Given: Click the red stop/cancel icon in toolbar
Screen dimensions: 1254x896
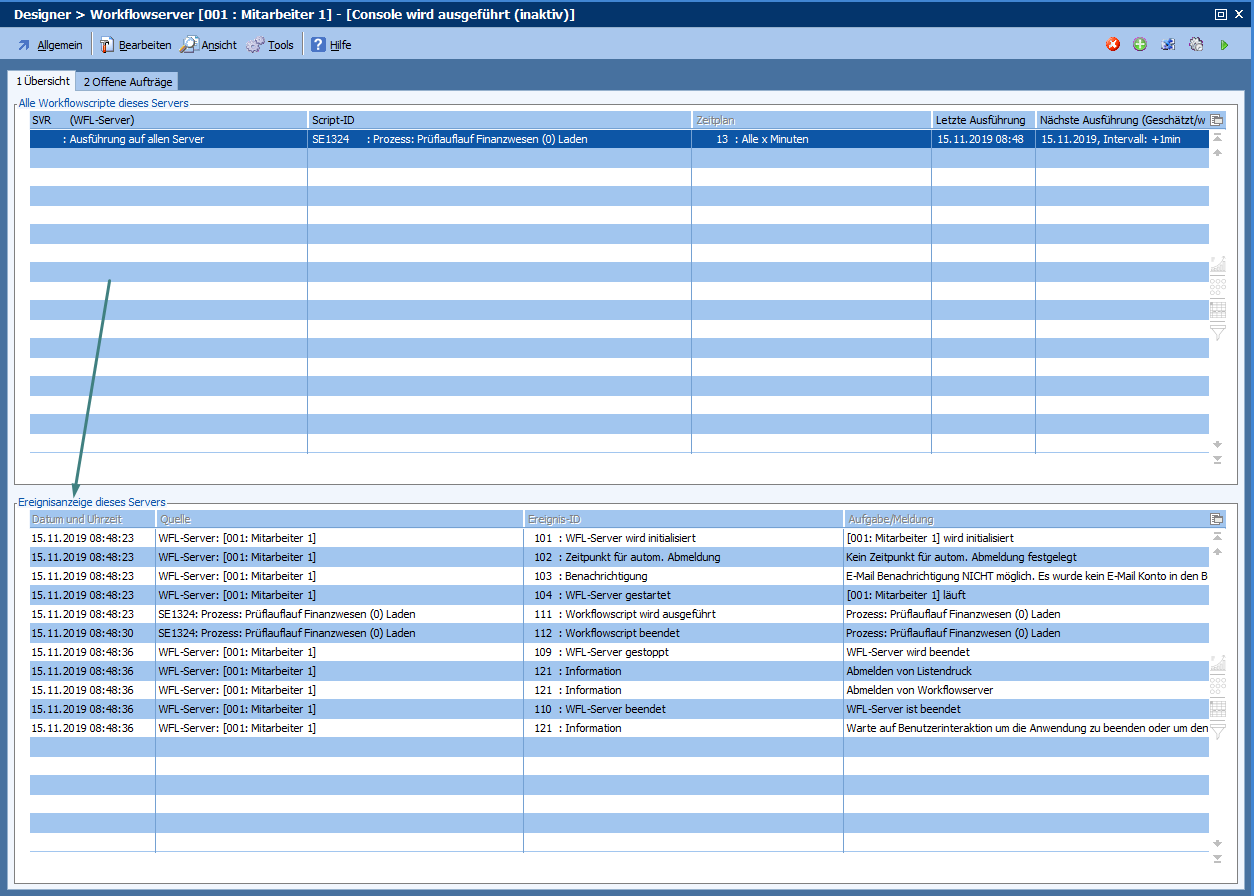Looking at the screenshot, I should 1112,45.
